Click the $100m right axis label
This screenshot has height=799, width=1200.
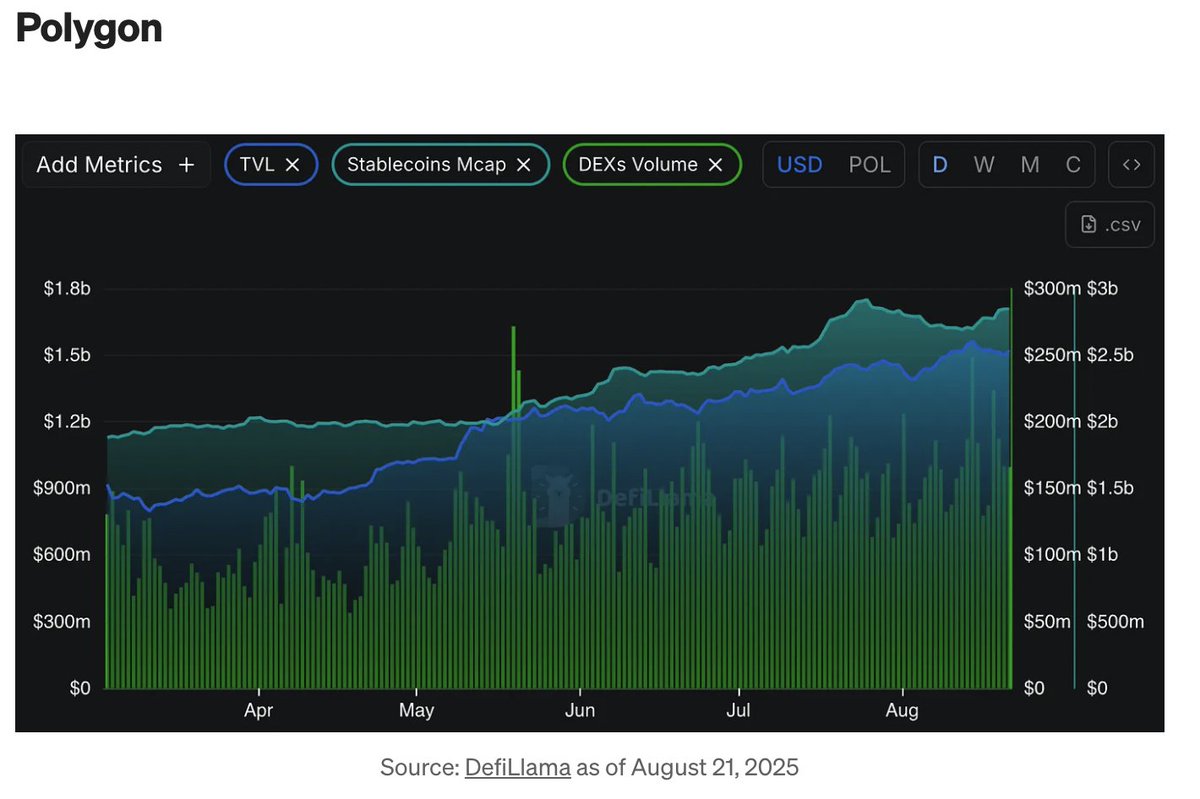point(1053,555)
